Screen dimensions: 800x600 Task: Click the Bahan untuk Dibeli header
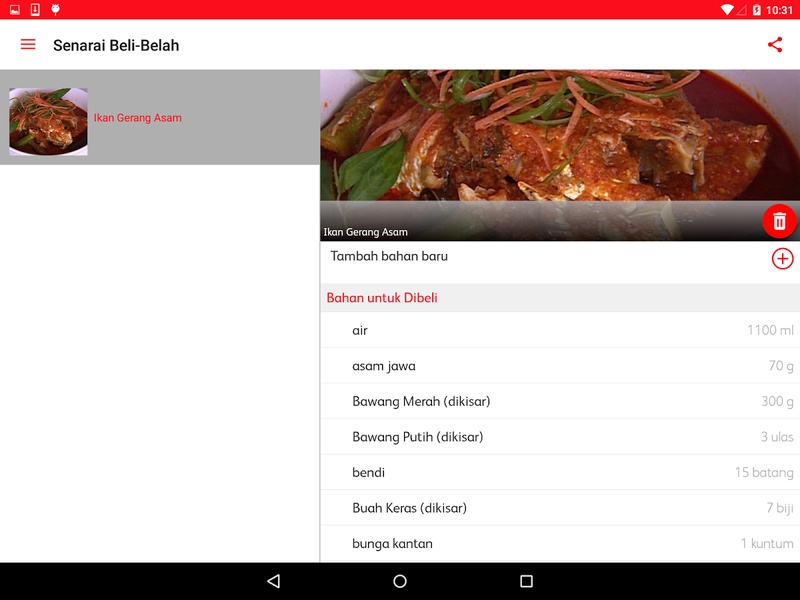pyautogui.click(x=560, y=298)
